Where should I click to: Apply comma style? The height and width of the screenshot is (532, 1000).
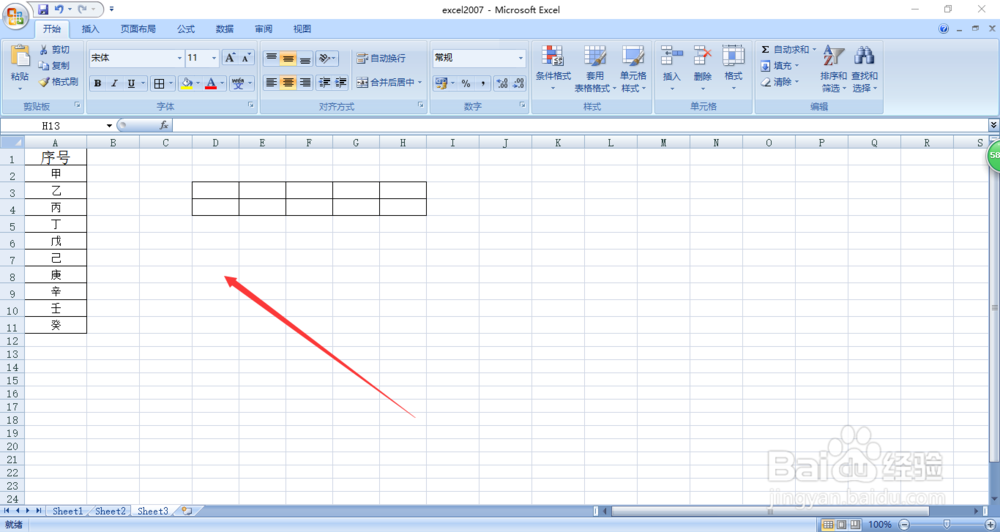[483, 83]
